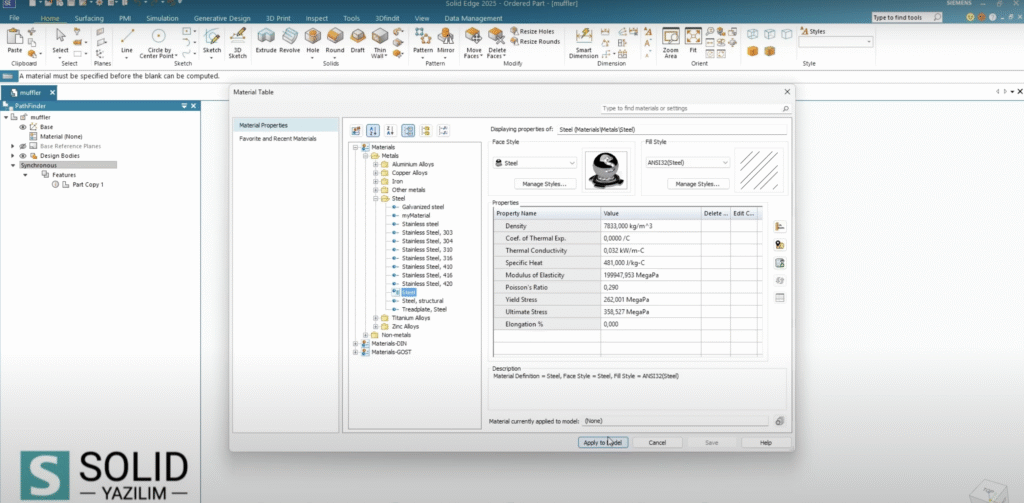1024x503 pixels.
Task: Expand the Materials-DIN library node
Action: (x=356, y=343)
